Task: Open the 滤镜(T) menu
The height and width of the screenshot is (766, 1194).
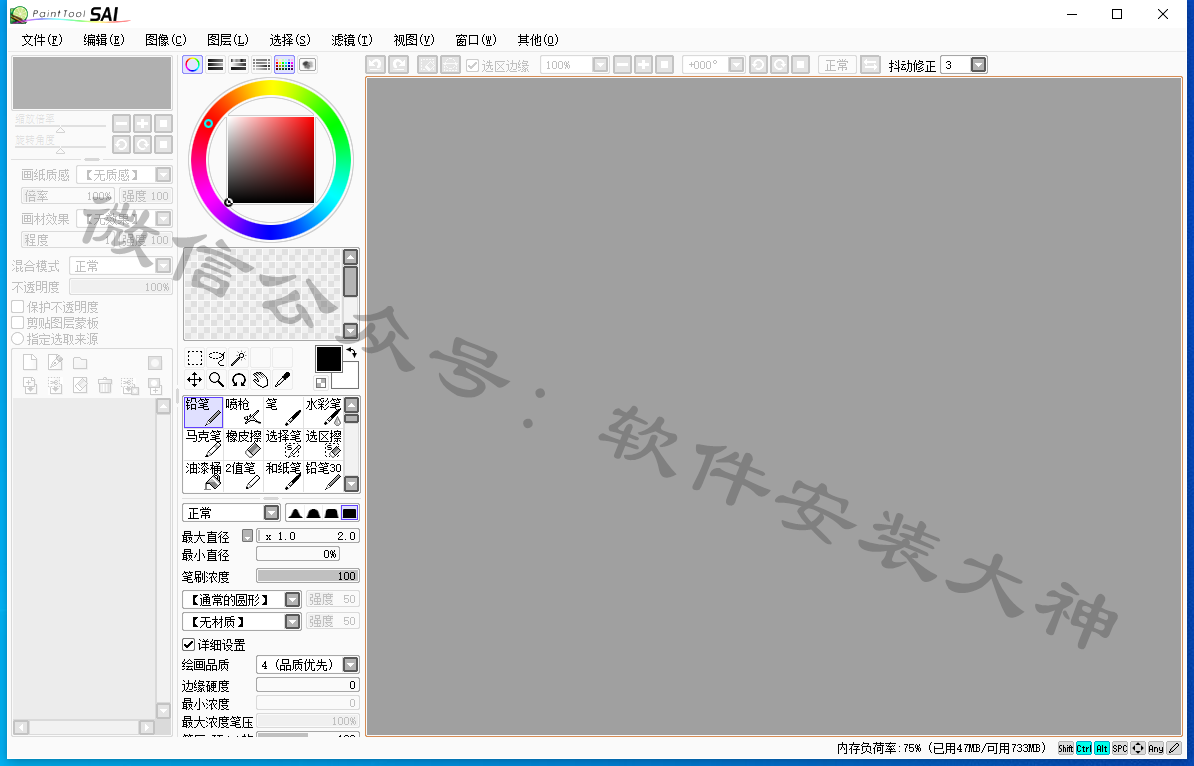Action: point(352,40)
